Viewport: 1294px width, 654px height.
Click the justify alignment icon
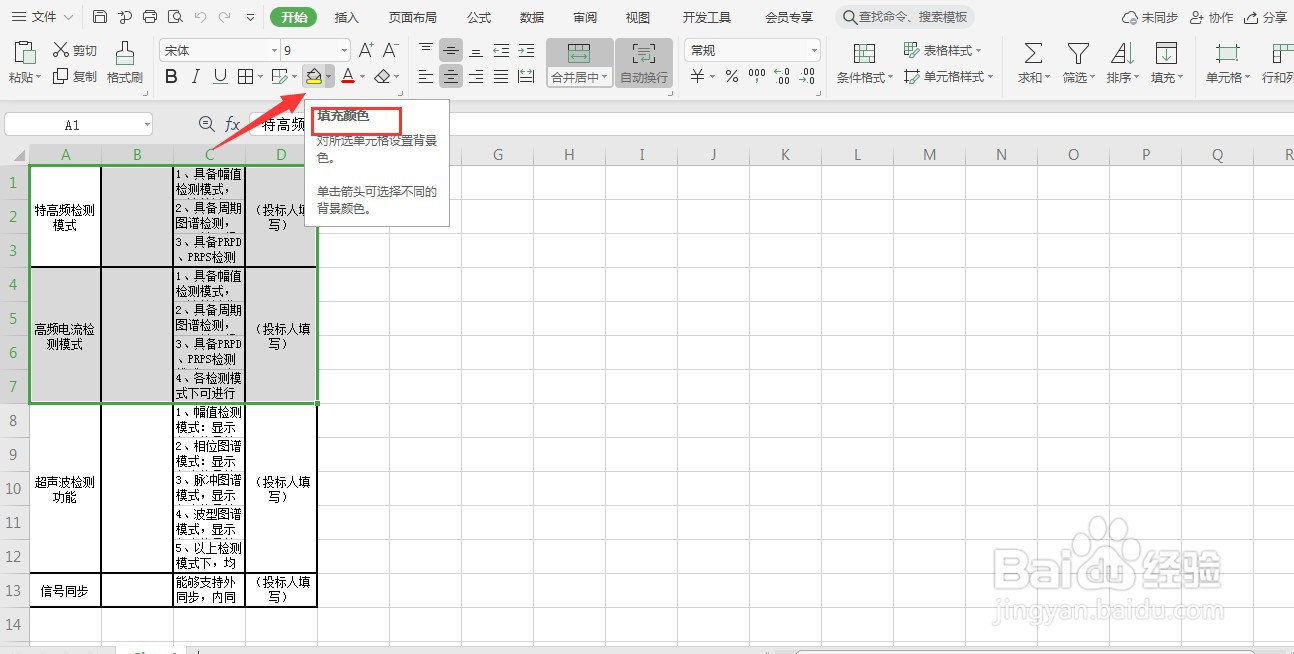tap(501, 76)
